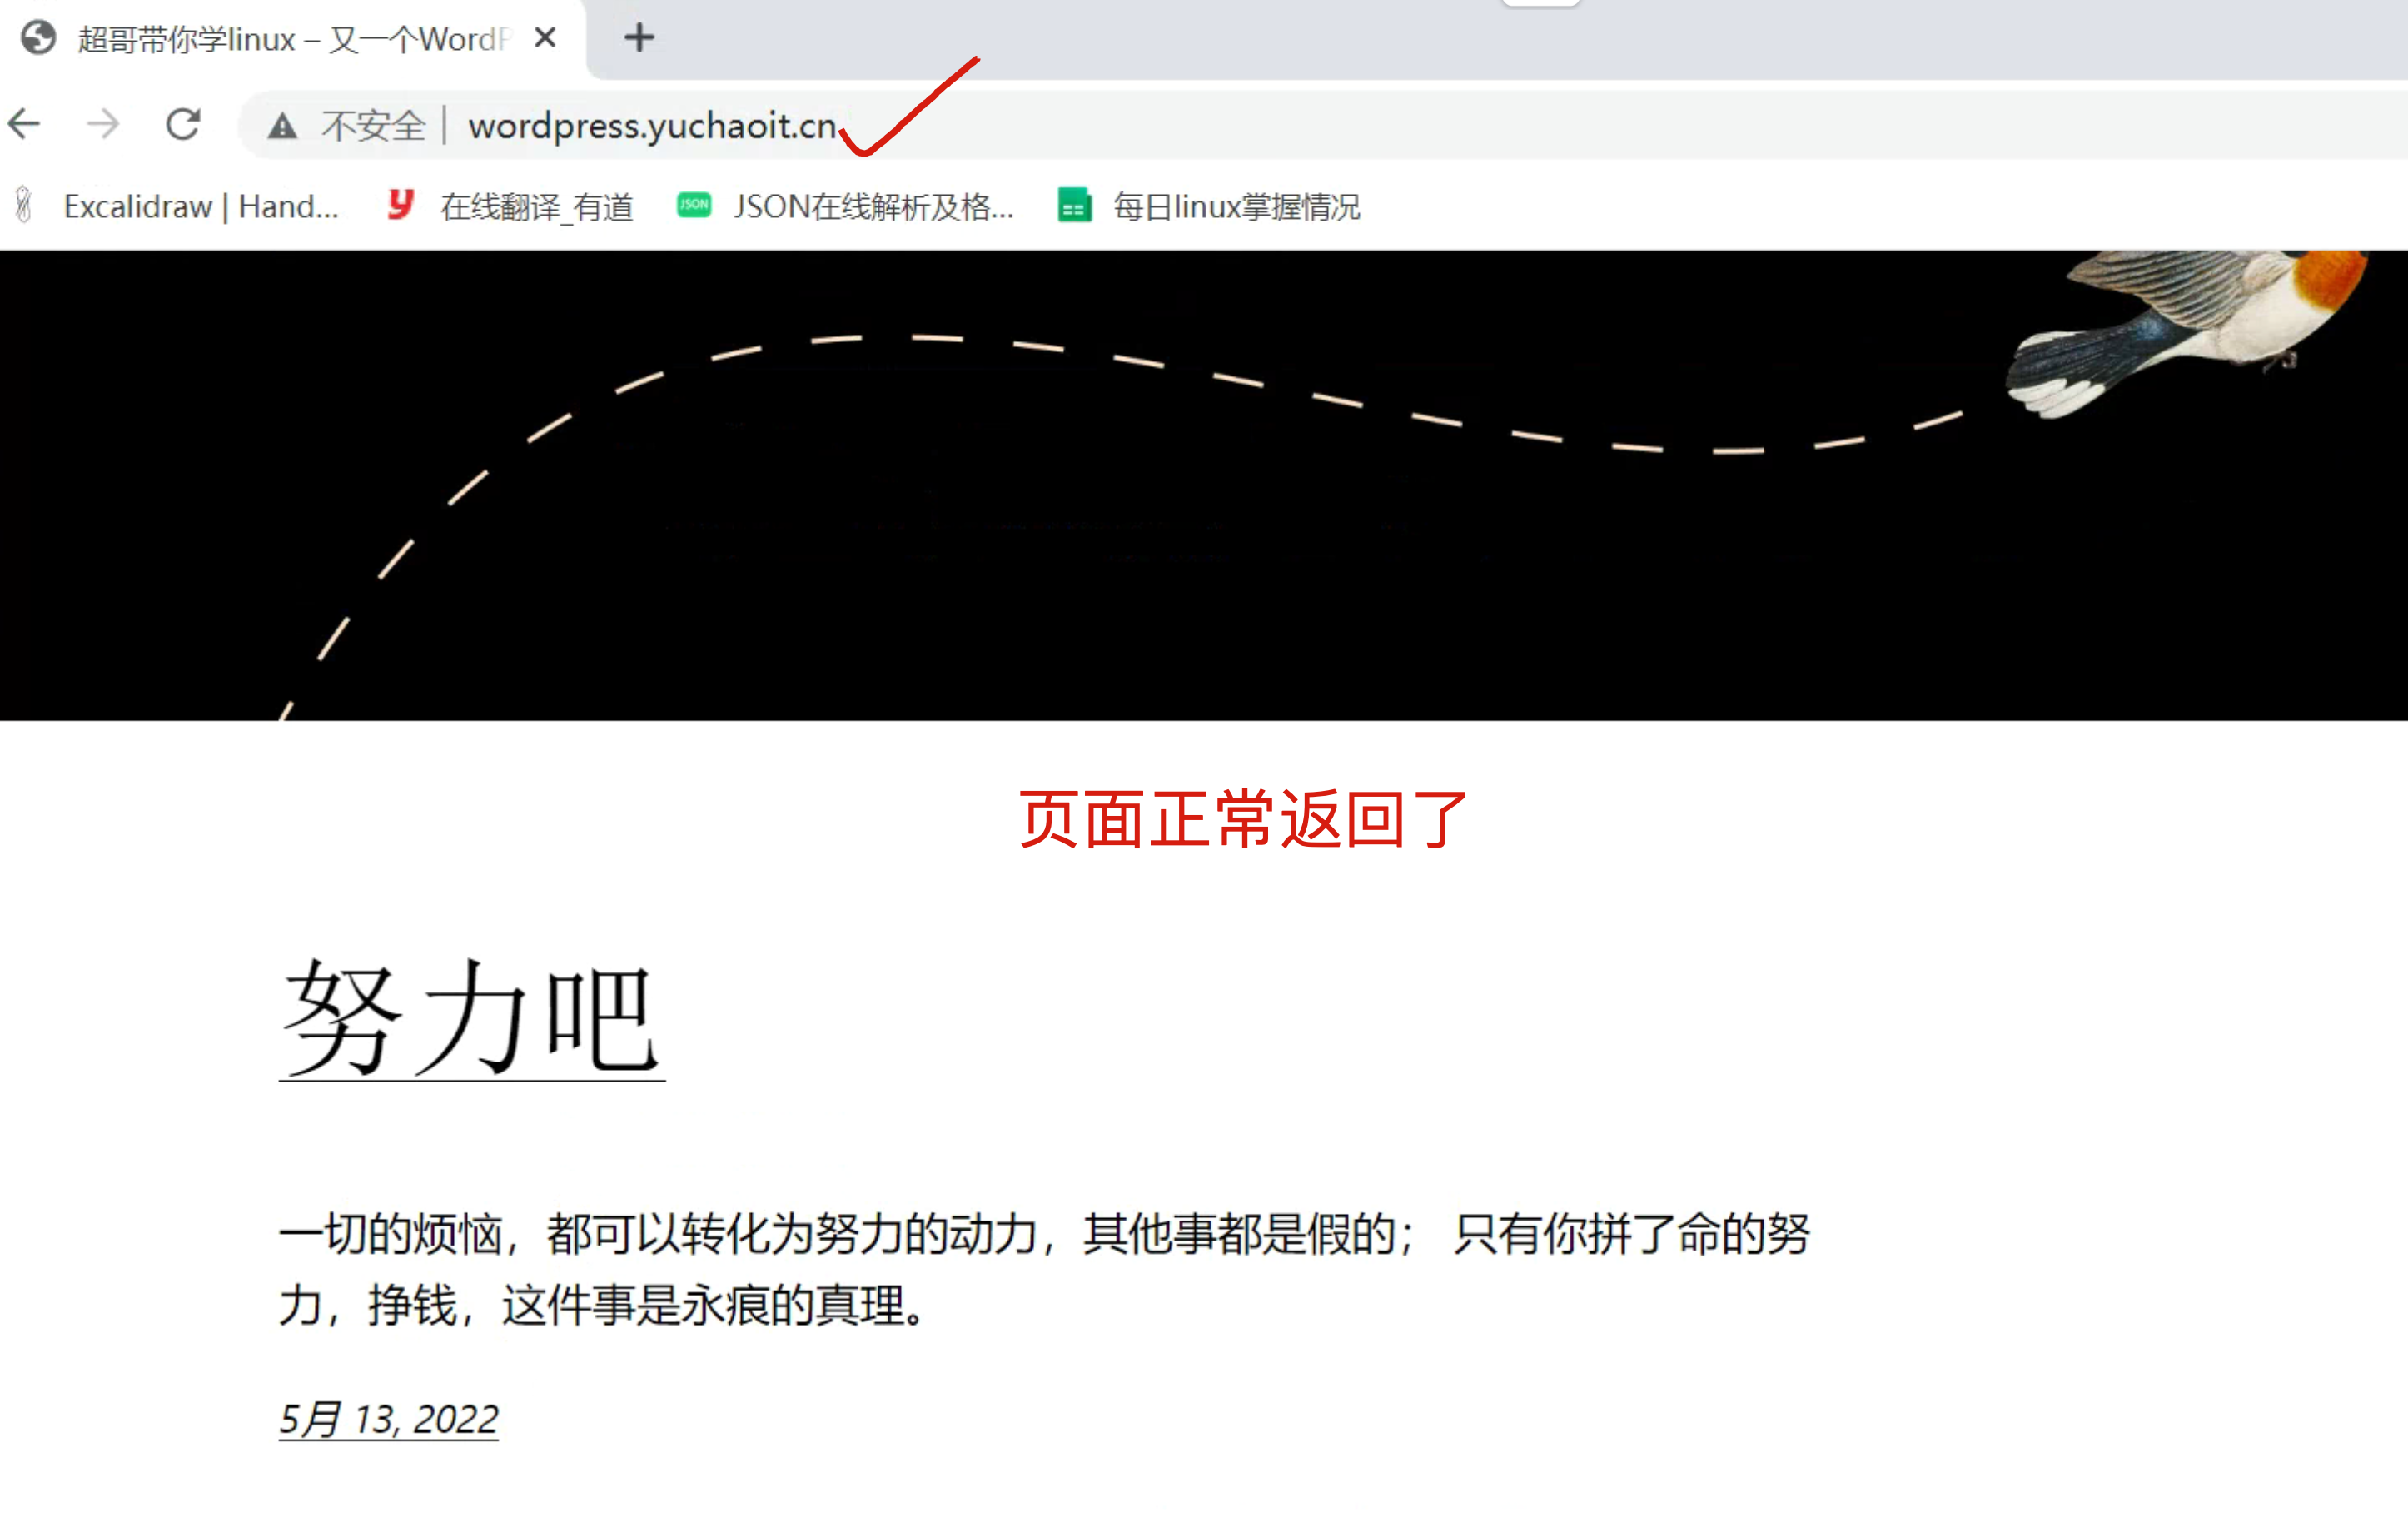Open the Excalidraw | Hand... bookmark
This screenshot has width=2408, height=1517.
(200, 206)
